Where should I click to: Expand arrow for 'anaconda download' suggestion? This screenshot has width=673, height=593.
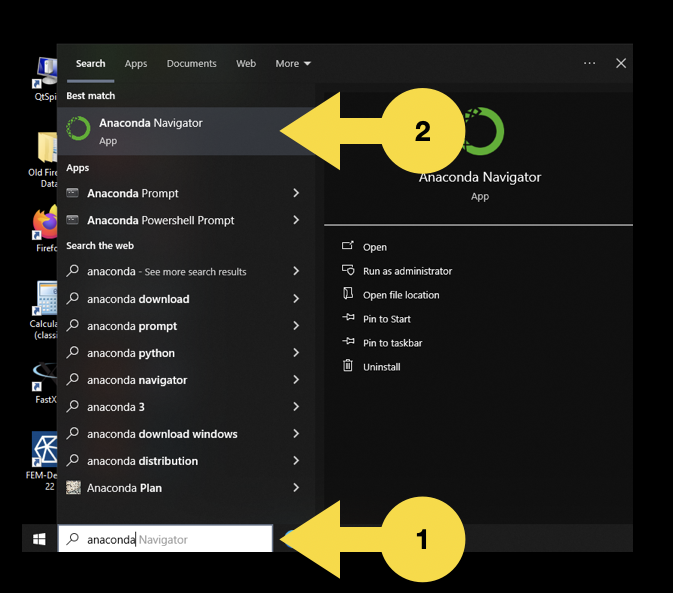(x=296, y=299)
